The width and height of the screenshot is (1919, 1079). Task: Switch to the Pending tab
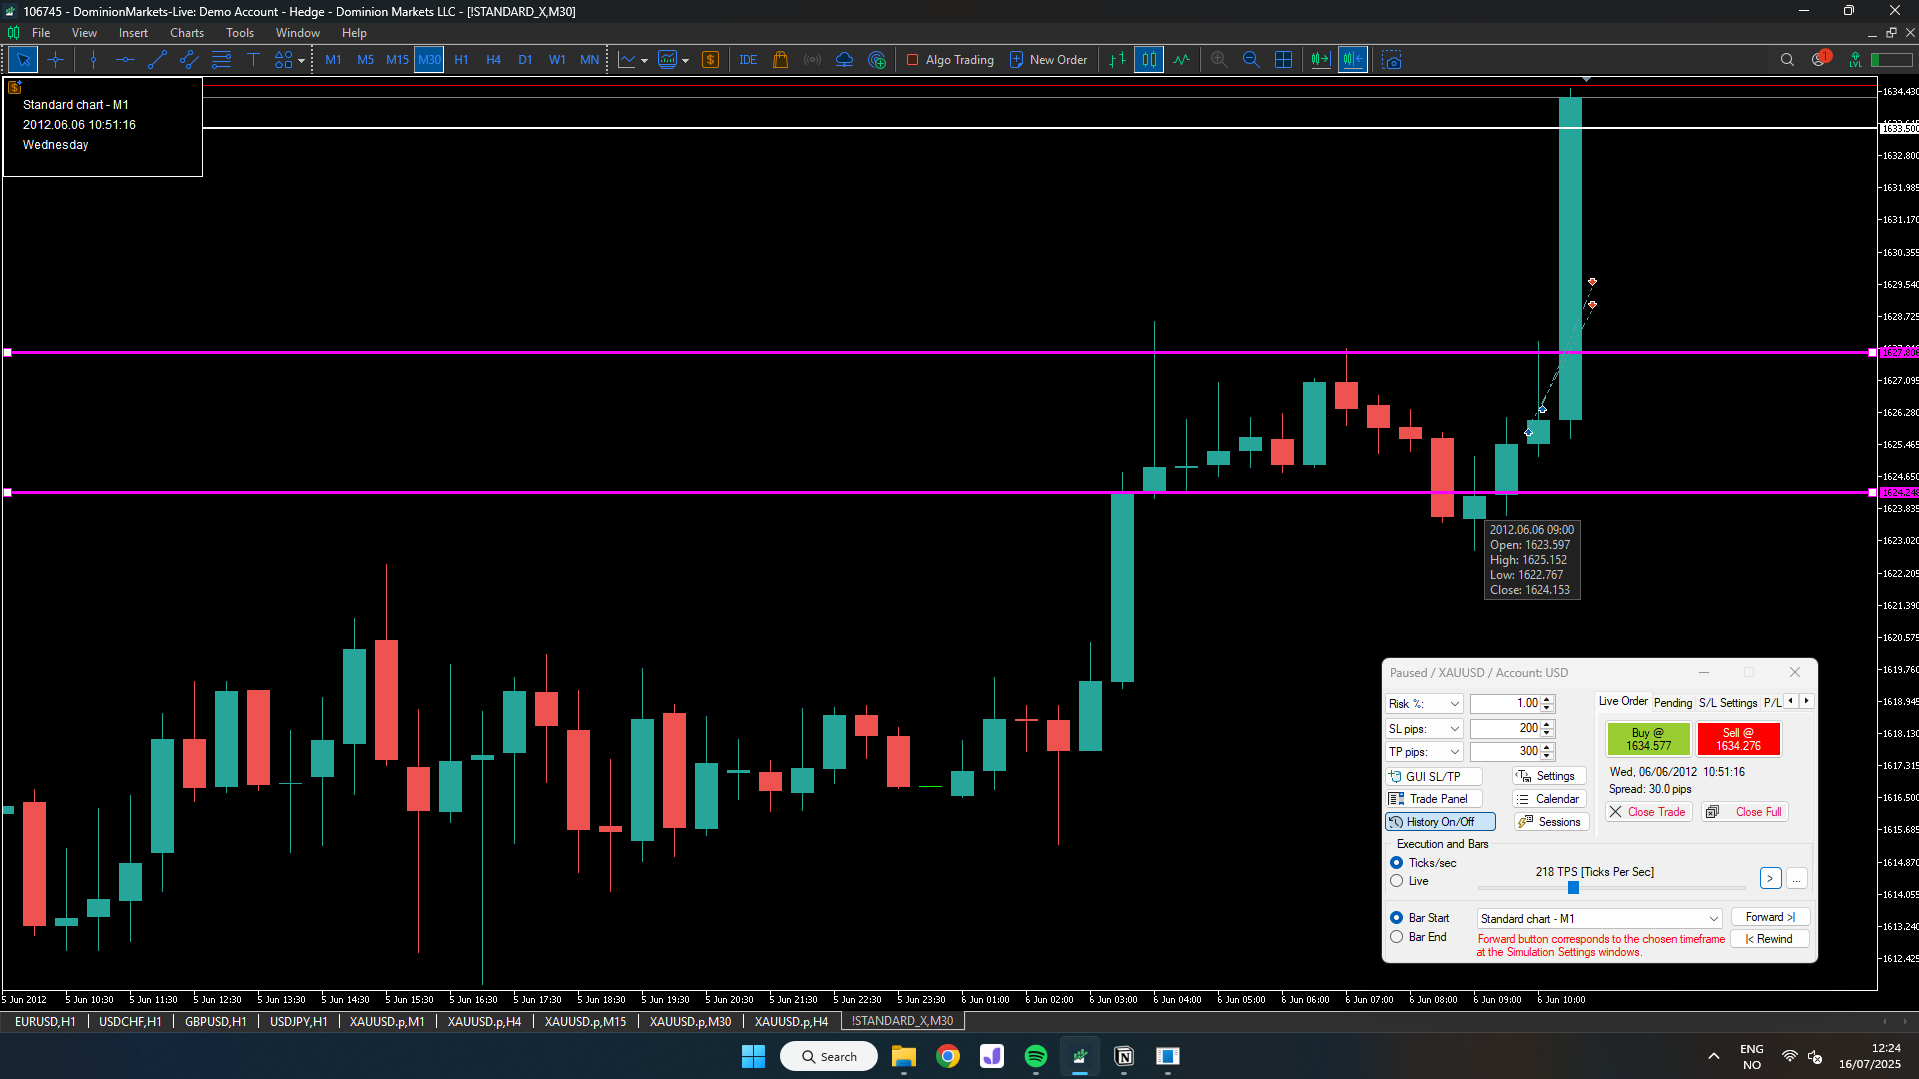1673,703
